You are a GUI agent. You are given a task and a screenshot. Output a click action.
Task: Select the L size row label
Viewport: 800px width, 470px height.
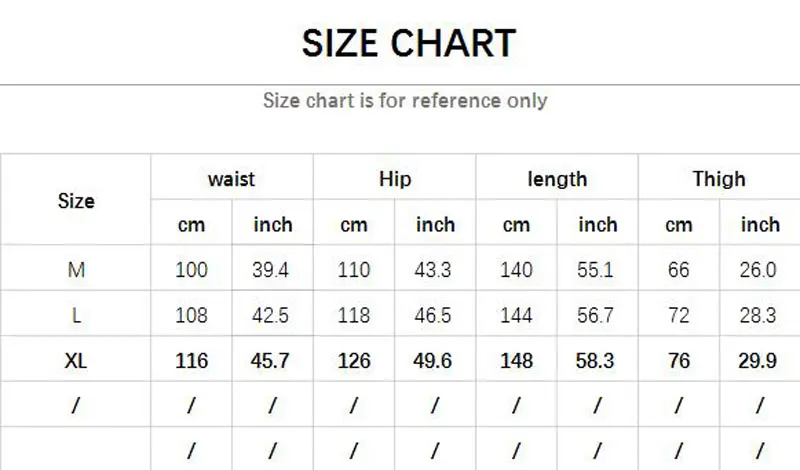76,315
